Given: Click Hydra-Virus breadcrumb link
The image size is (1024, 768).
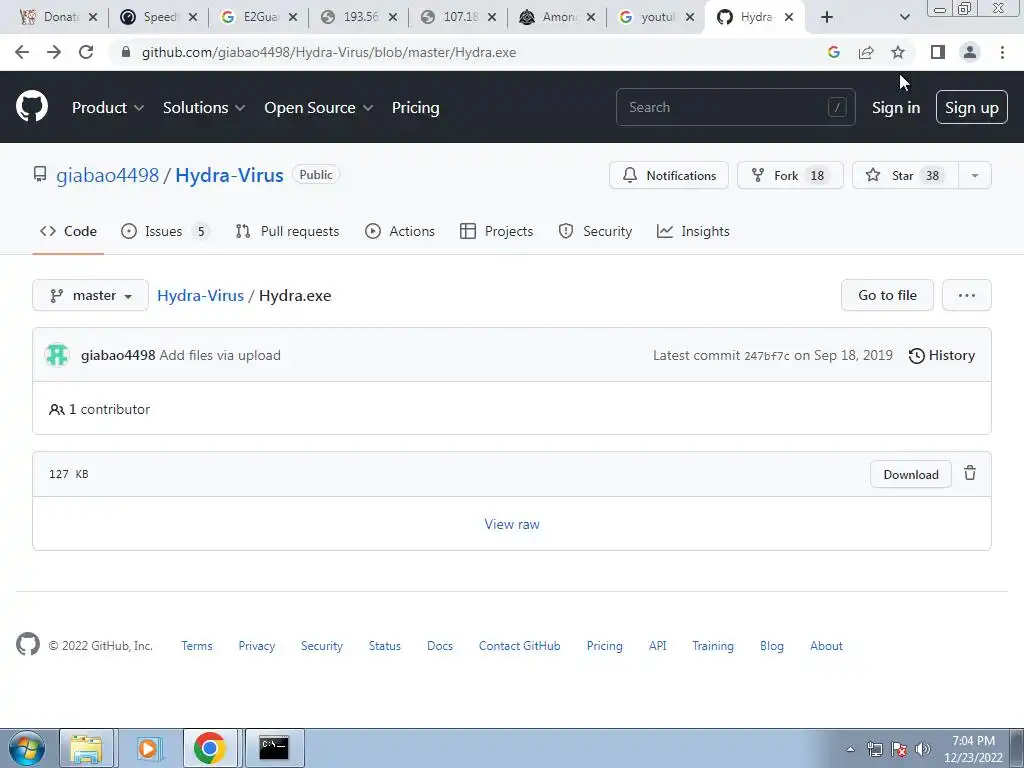Looking at the screenshot, I should (x=200, y=295).
